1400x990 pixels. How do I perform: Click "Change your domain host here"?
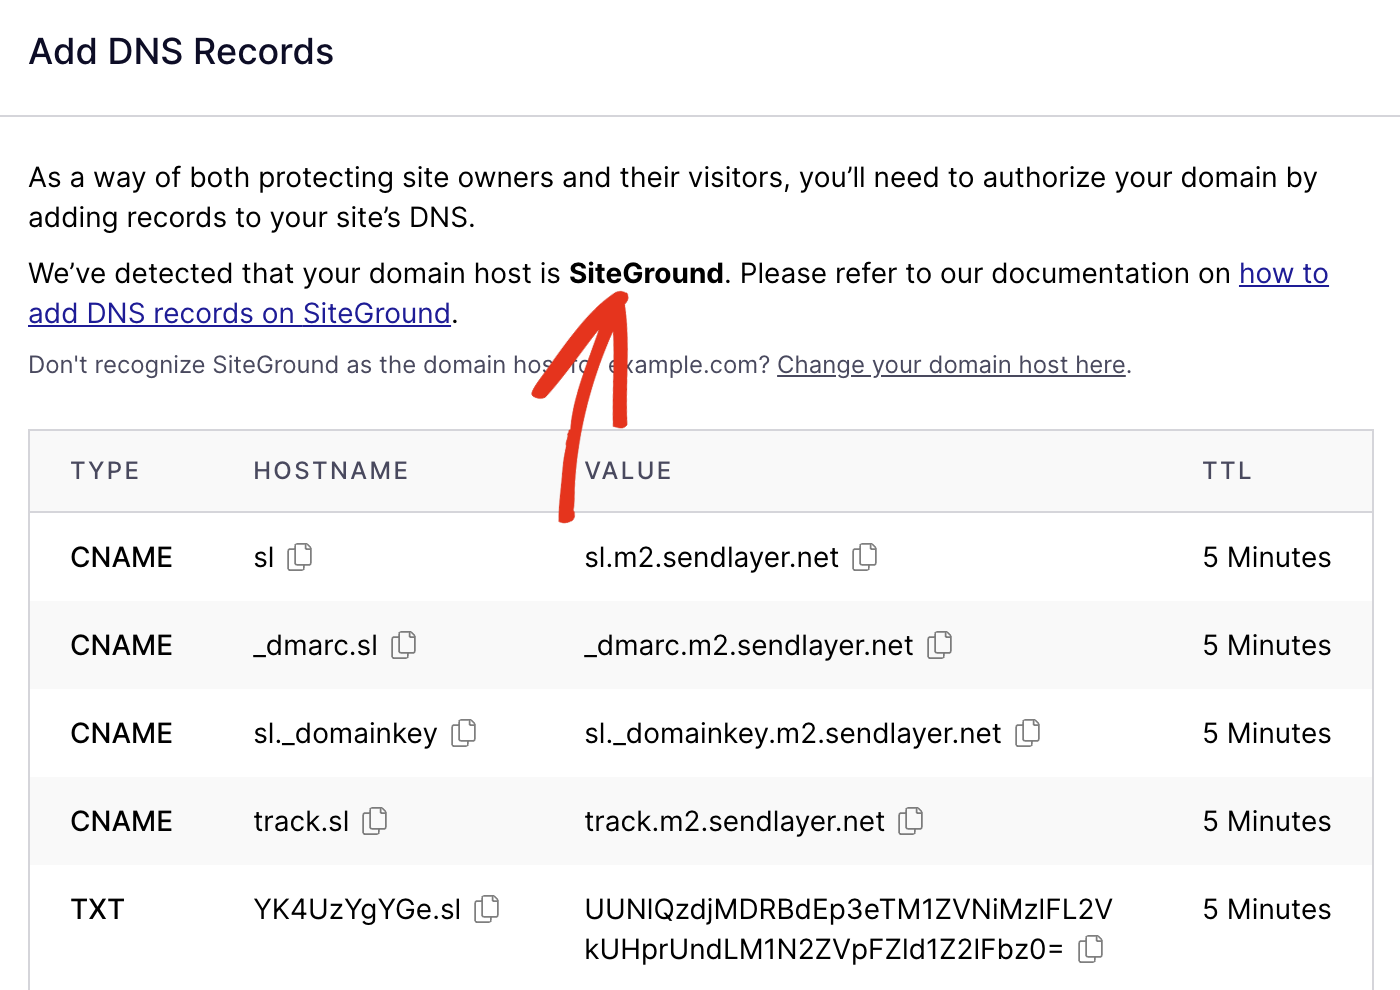(x=950, y=365)
